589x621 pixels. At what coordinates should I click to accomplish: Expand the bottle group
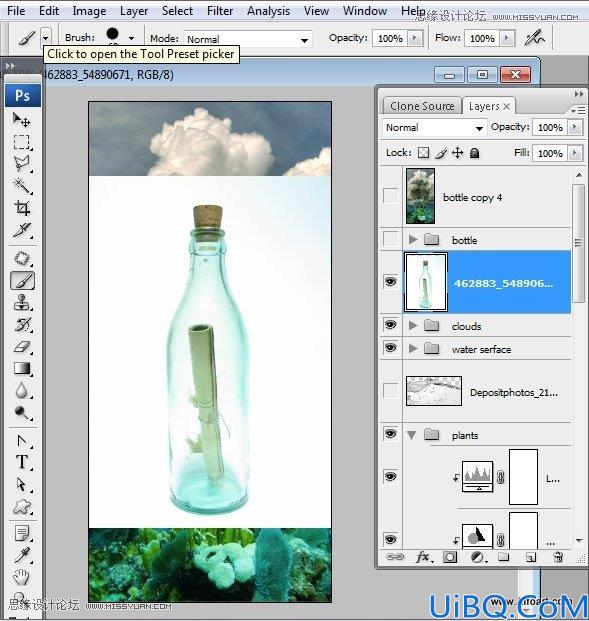point(413,239)
